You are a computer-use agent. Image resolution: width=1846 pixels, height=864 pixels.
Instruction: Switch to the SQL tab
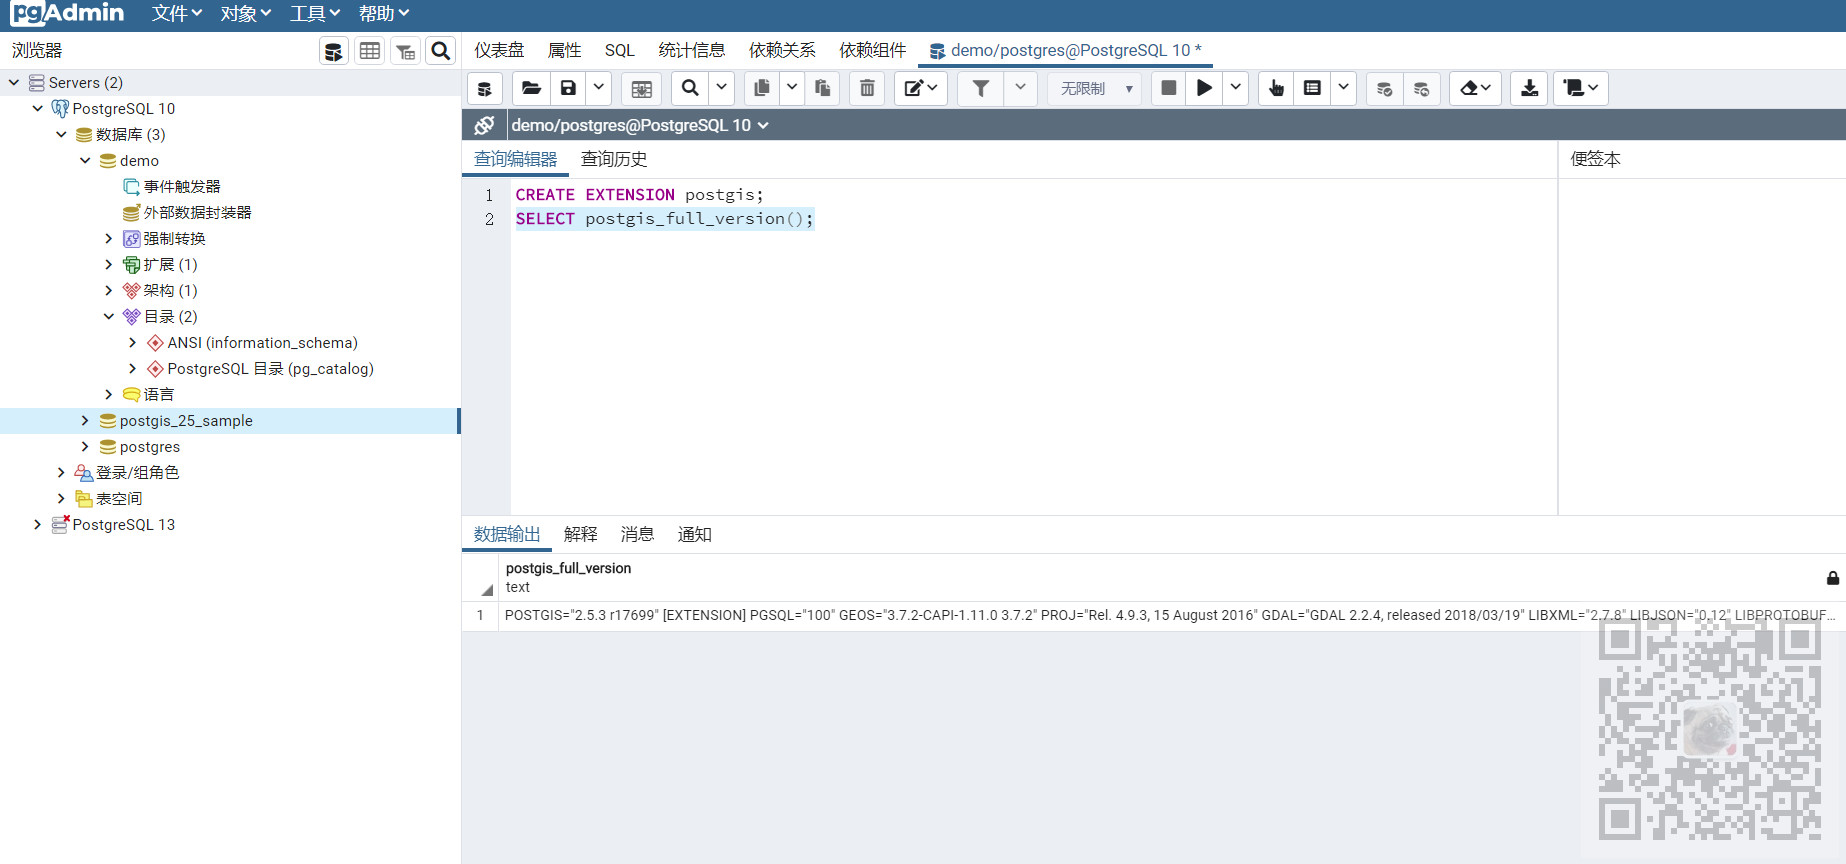tap(620, 50)
